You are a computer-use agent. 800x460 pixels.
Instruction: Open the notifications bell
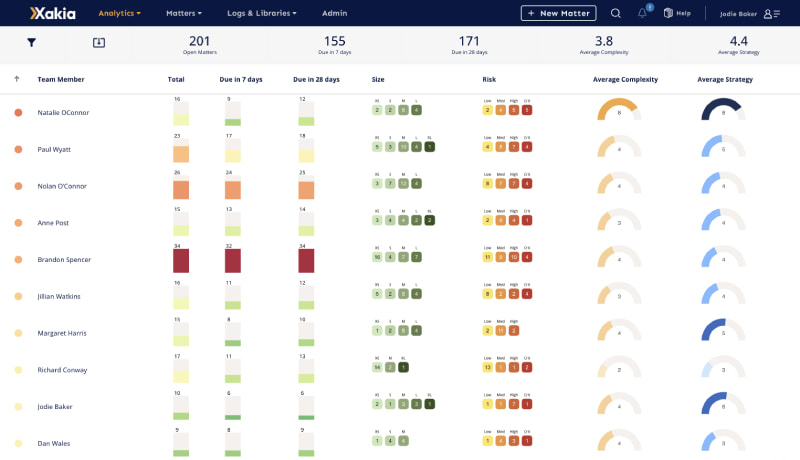coord(642,13)
